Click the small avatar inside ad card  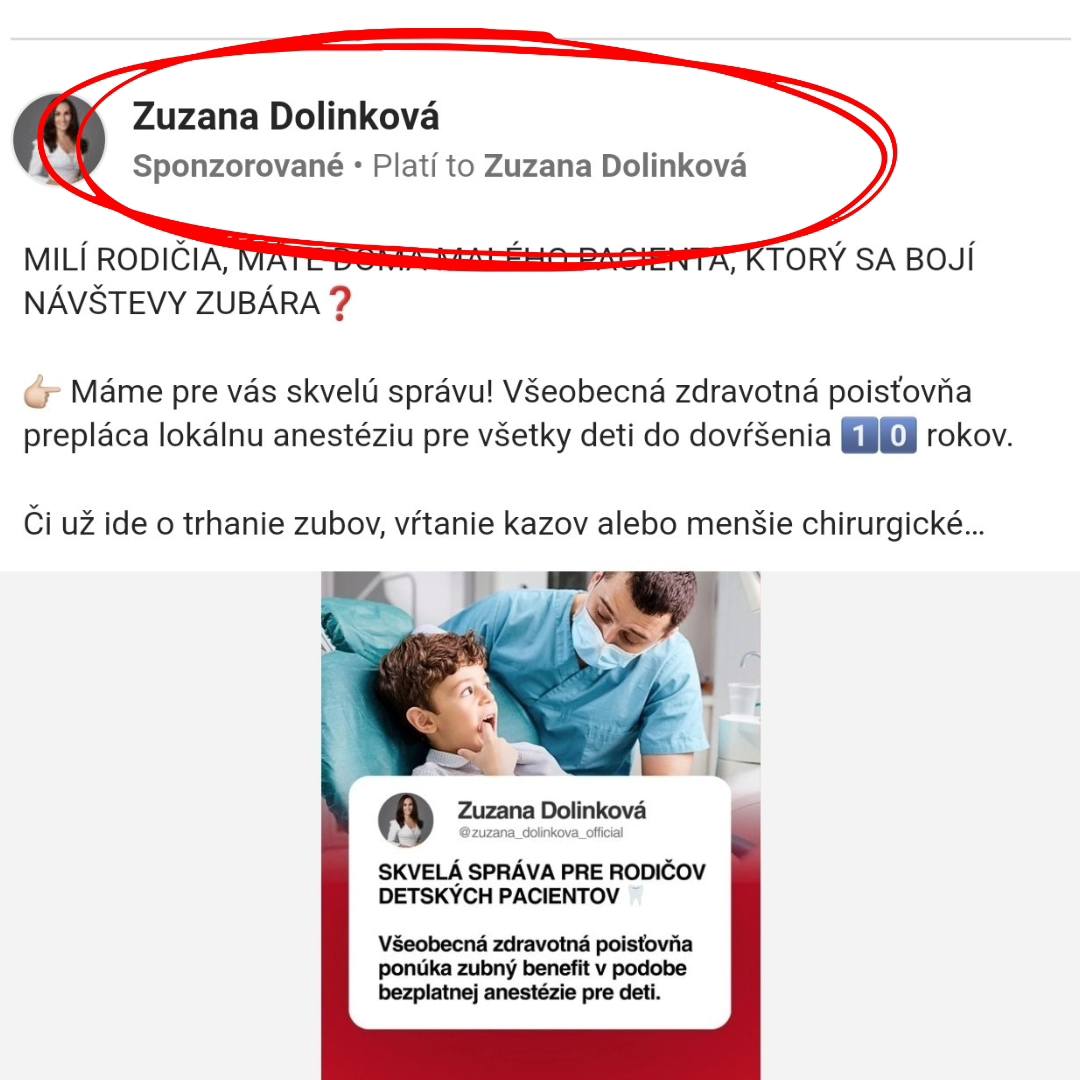[406, 820]
